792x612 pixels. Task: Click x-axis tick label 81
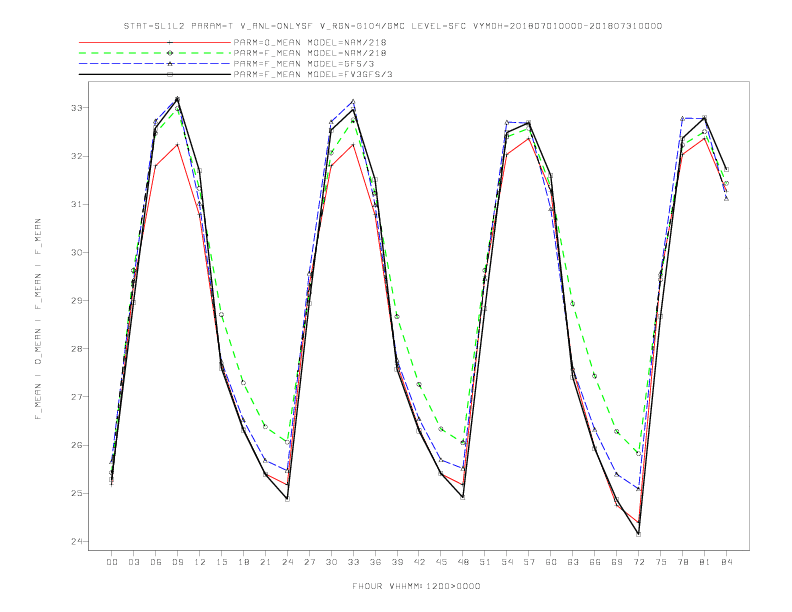pos(705,562)
